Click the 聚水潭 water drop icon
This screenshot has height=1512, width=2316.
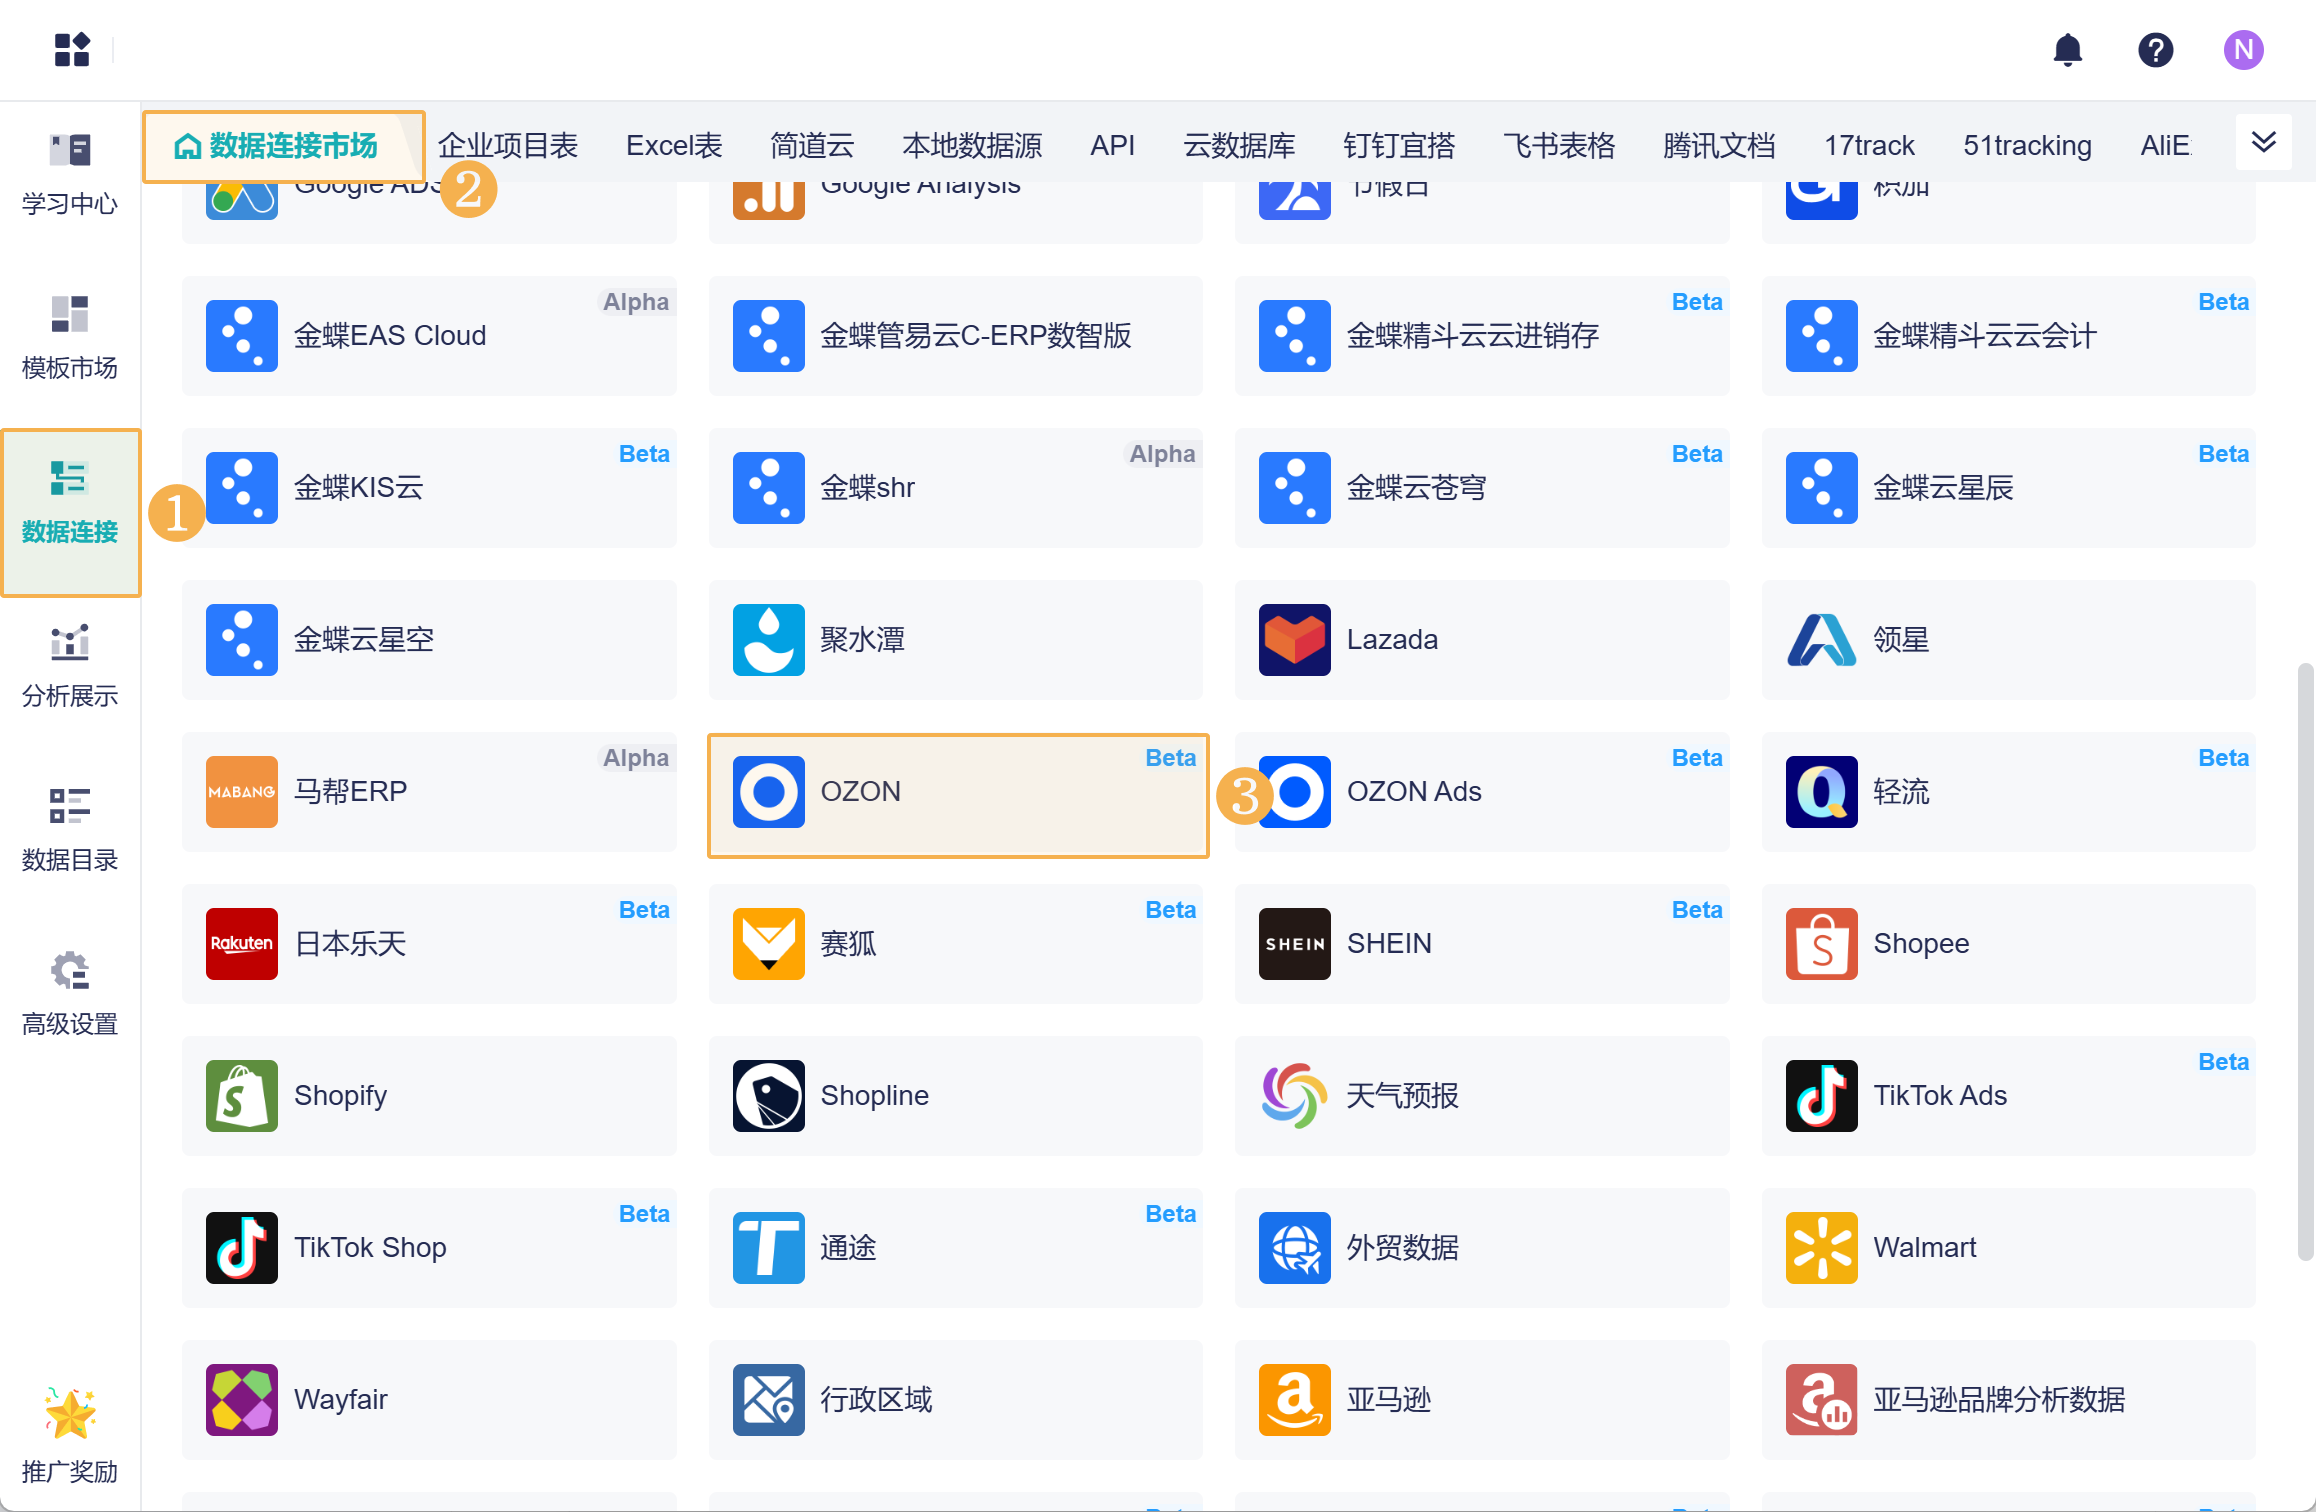coord(769,640)
